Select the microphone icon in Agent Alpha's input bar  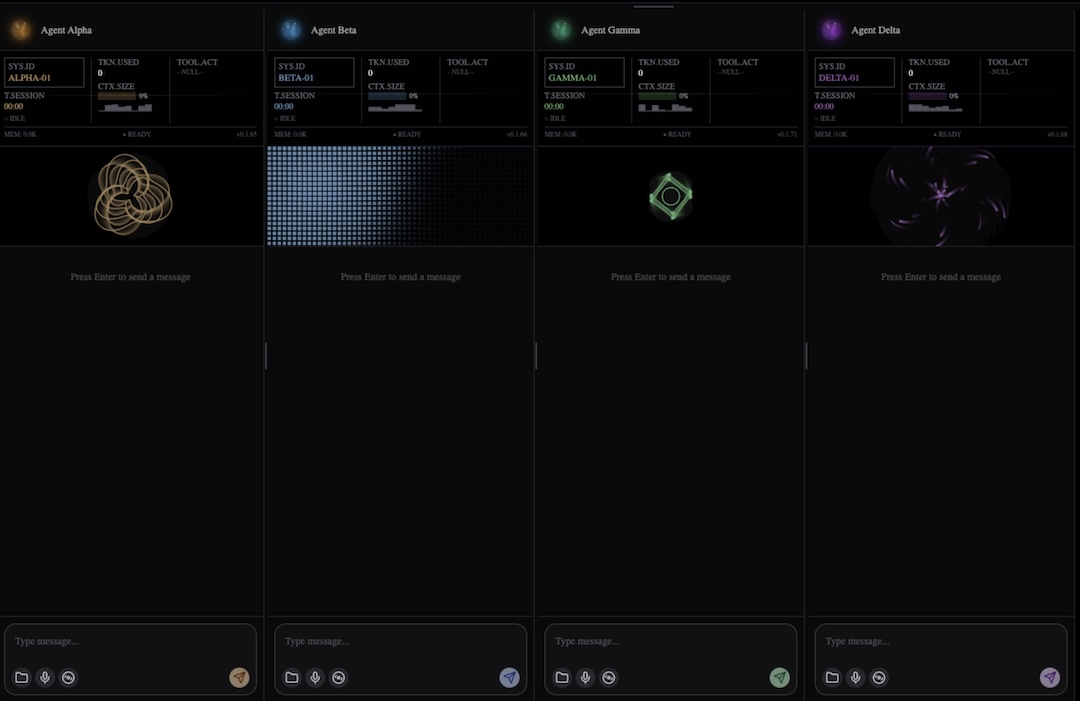44,677
